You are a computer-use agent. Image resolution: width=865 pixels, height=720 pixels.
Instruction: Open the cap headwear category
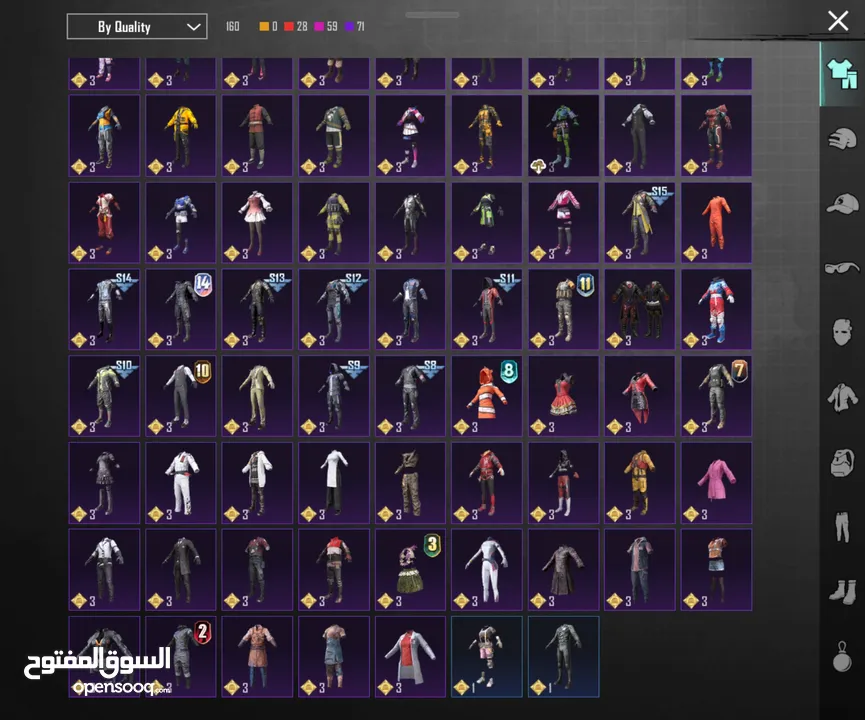click(842, 203)
